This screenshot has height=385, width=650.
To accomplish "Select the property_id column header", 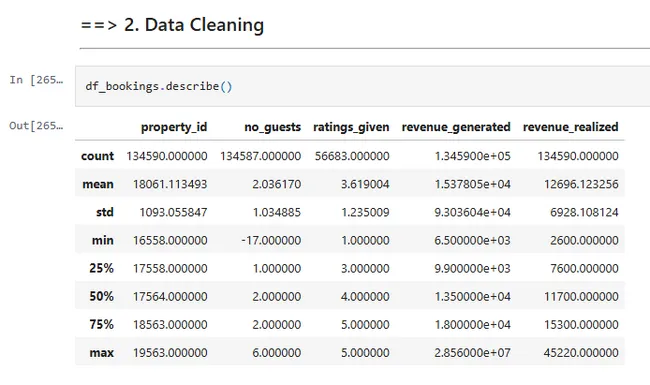I will pyautogui.click(x=174, y=127).
